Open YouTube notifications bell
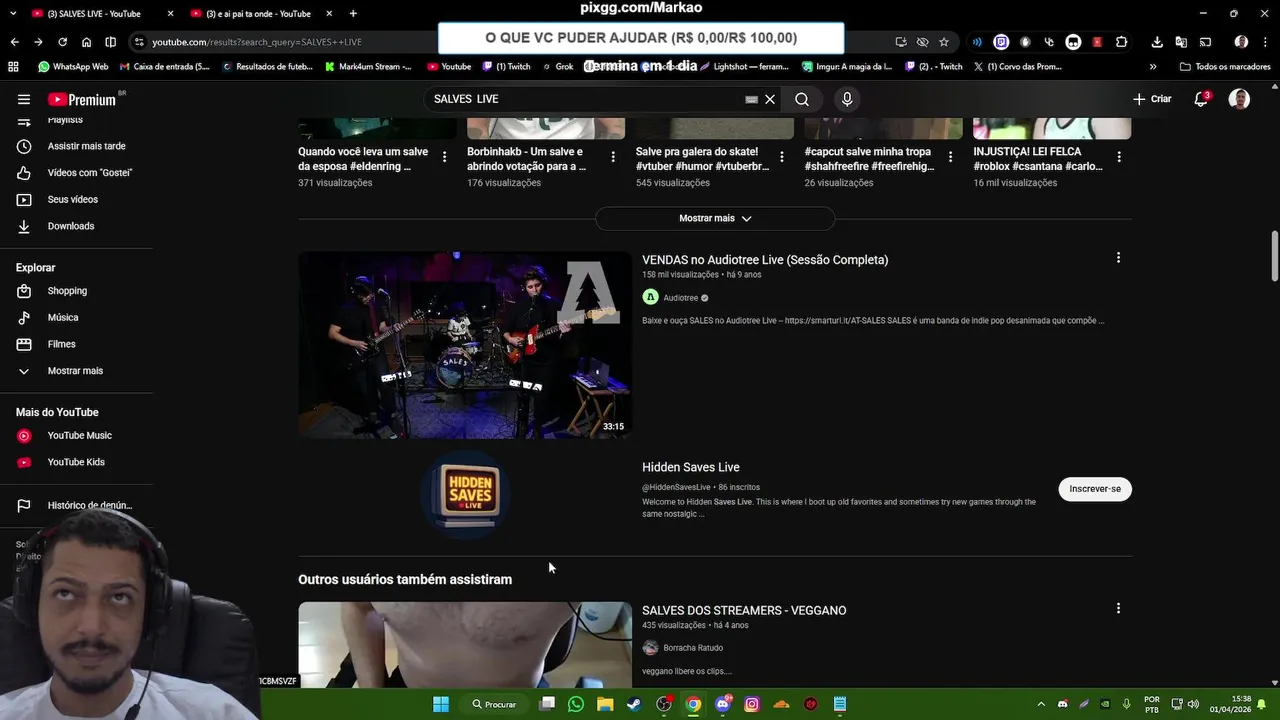 [x=1201, y=99]
